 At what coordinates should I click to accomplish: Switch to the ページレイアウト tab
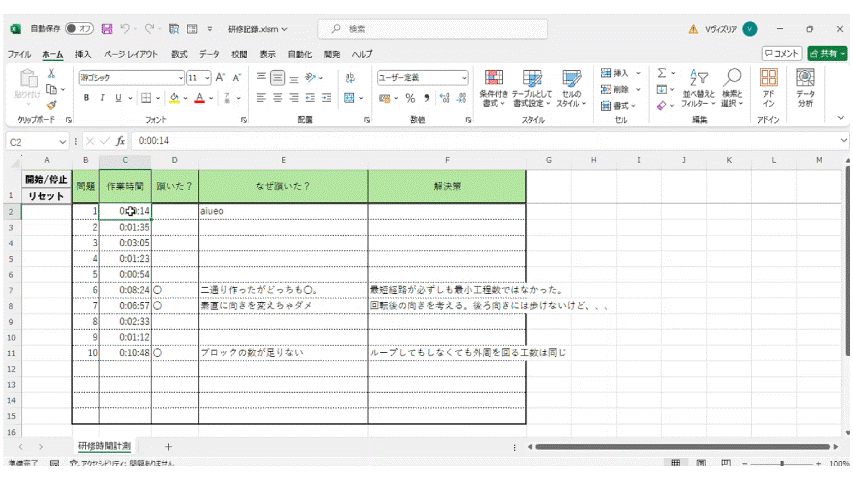pyautogui.click(x=131, y=54)
